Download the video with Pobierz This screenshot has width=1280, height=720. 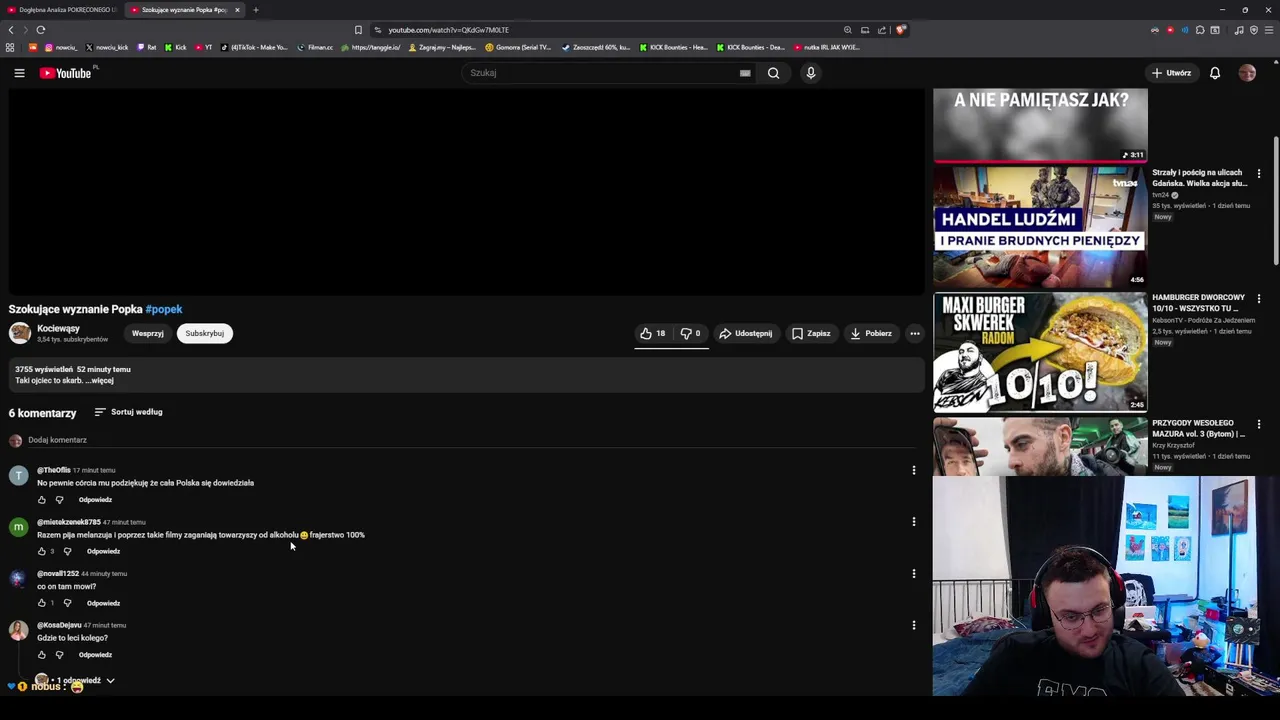coord(871,333)
